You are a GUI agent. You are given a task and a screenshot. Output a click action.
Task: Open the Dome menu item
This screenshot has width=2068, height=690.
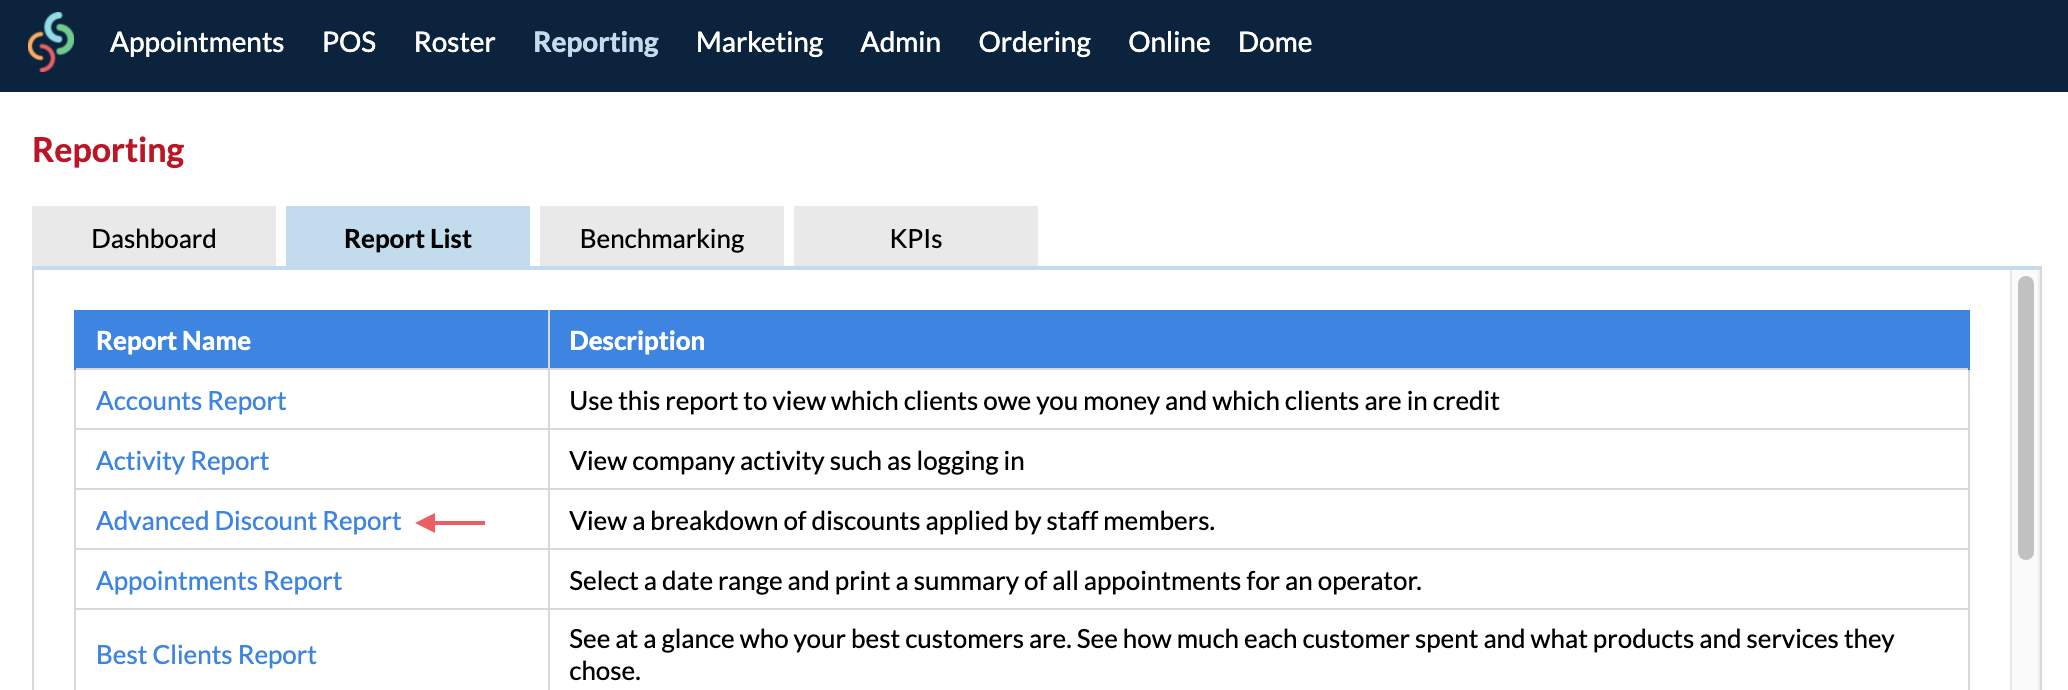(x=1275, y=42)
